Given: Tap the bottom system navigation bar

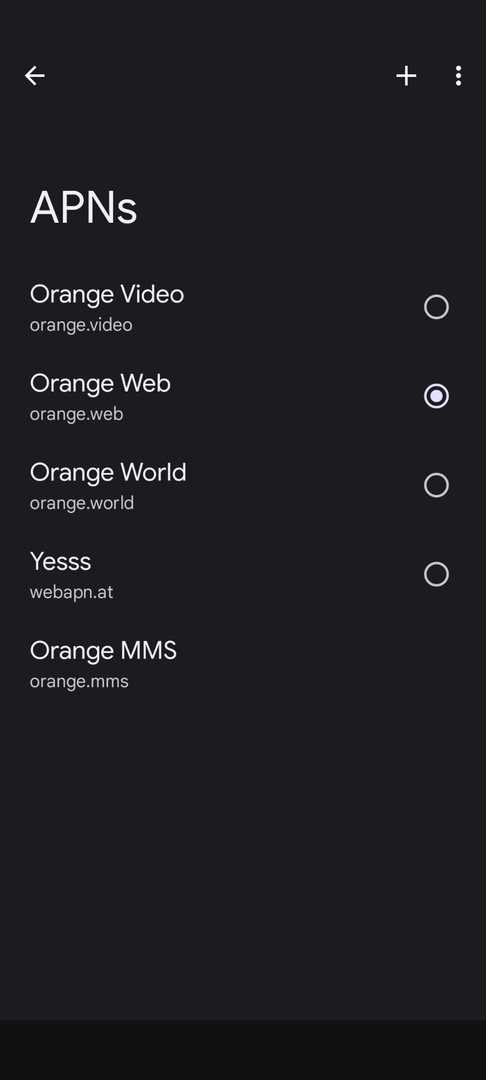Looking at the screenshot, I should [x=243, y=1050].
